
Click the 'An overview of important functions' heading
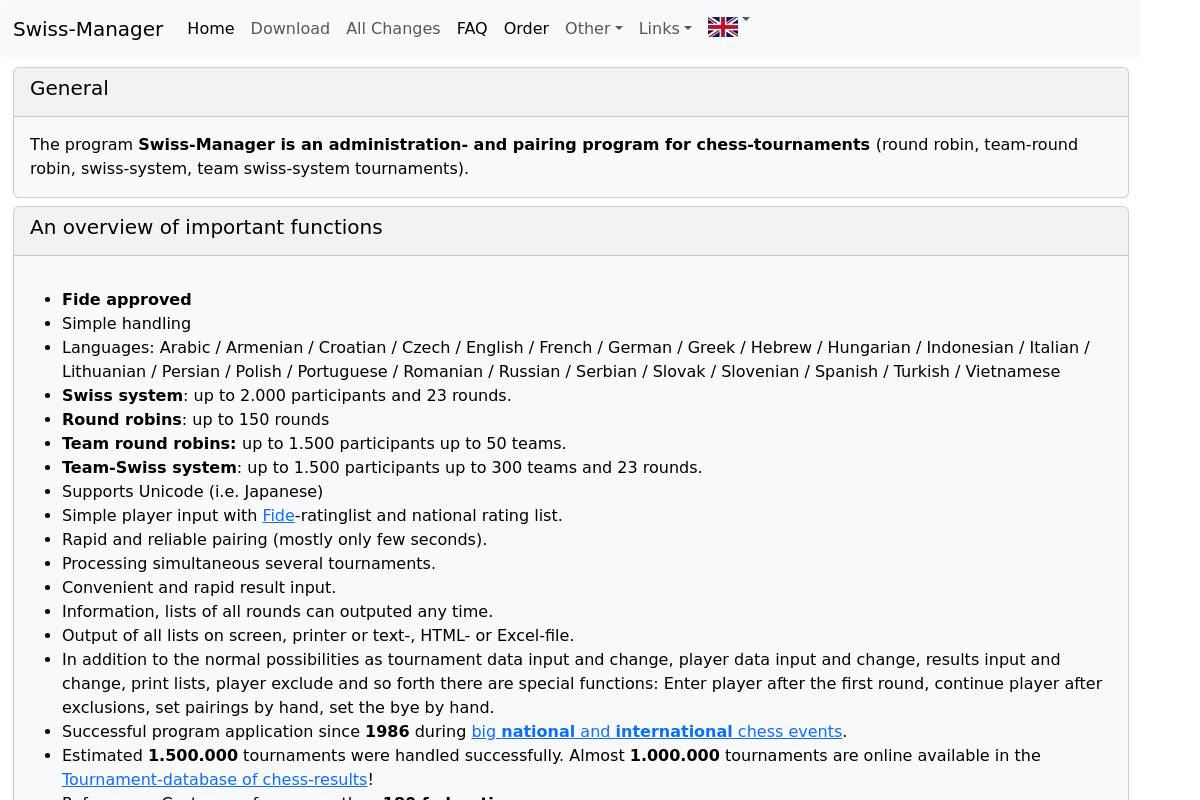point(206,227)
